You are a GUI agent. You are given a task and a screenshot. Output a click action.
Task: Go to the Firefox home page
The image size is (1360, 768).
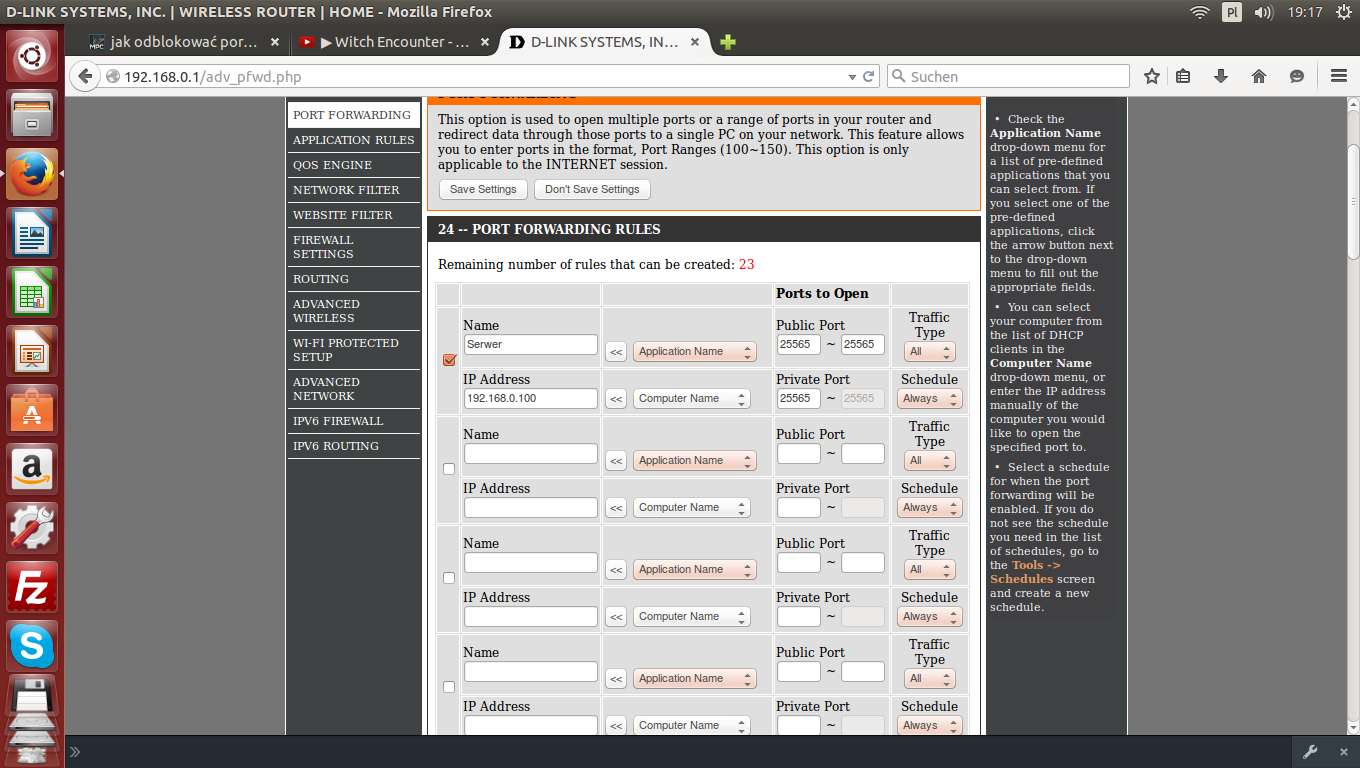1259,76
